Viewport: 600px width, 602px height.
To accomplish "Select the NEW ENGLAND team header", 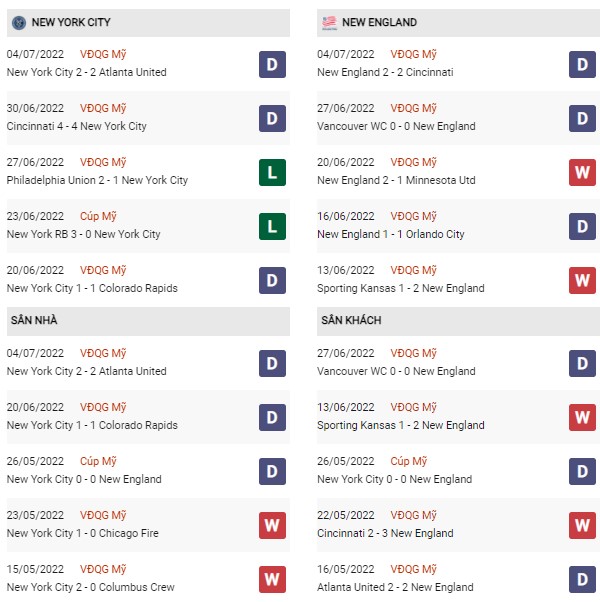I will click(x=458, y=23).
